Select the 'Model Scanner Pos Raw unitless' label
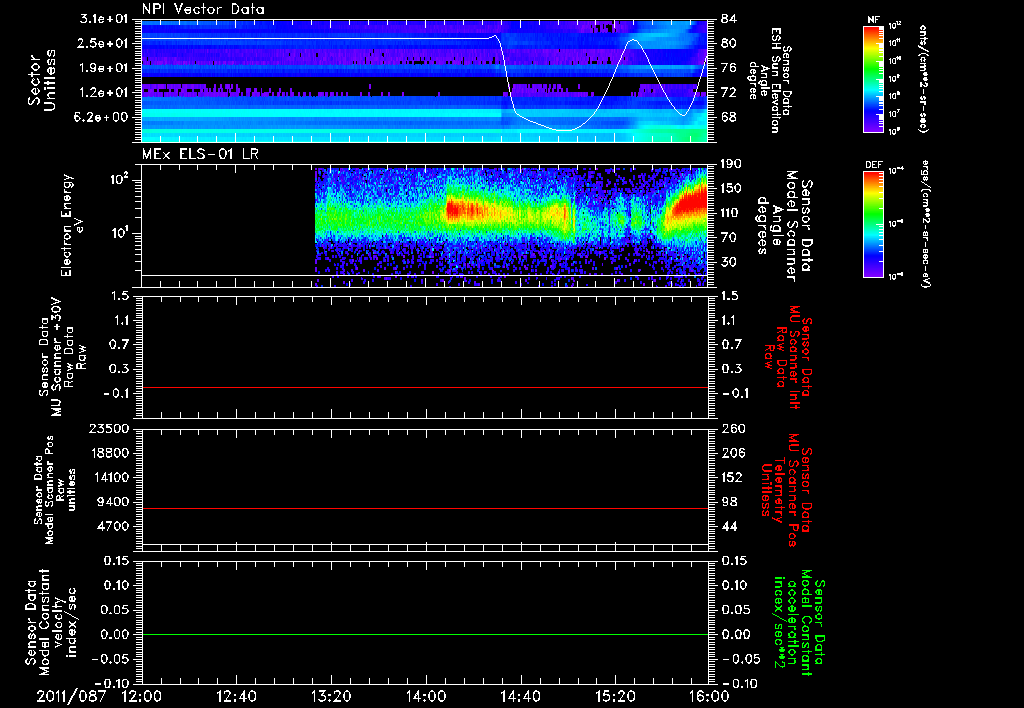Image resolution: width=1024 pixels, height=708 pixels. [56, 490]
